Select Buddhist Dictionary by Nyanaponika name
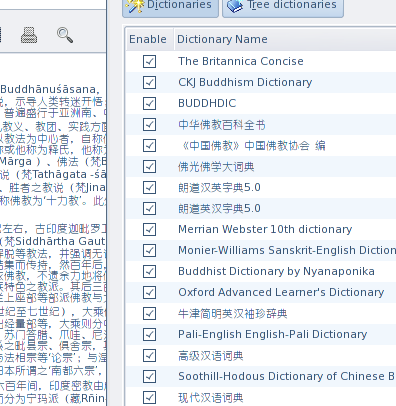This screenshot has width=396, height=406. coord(276,272)
